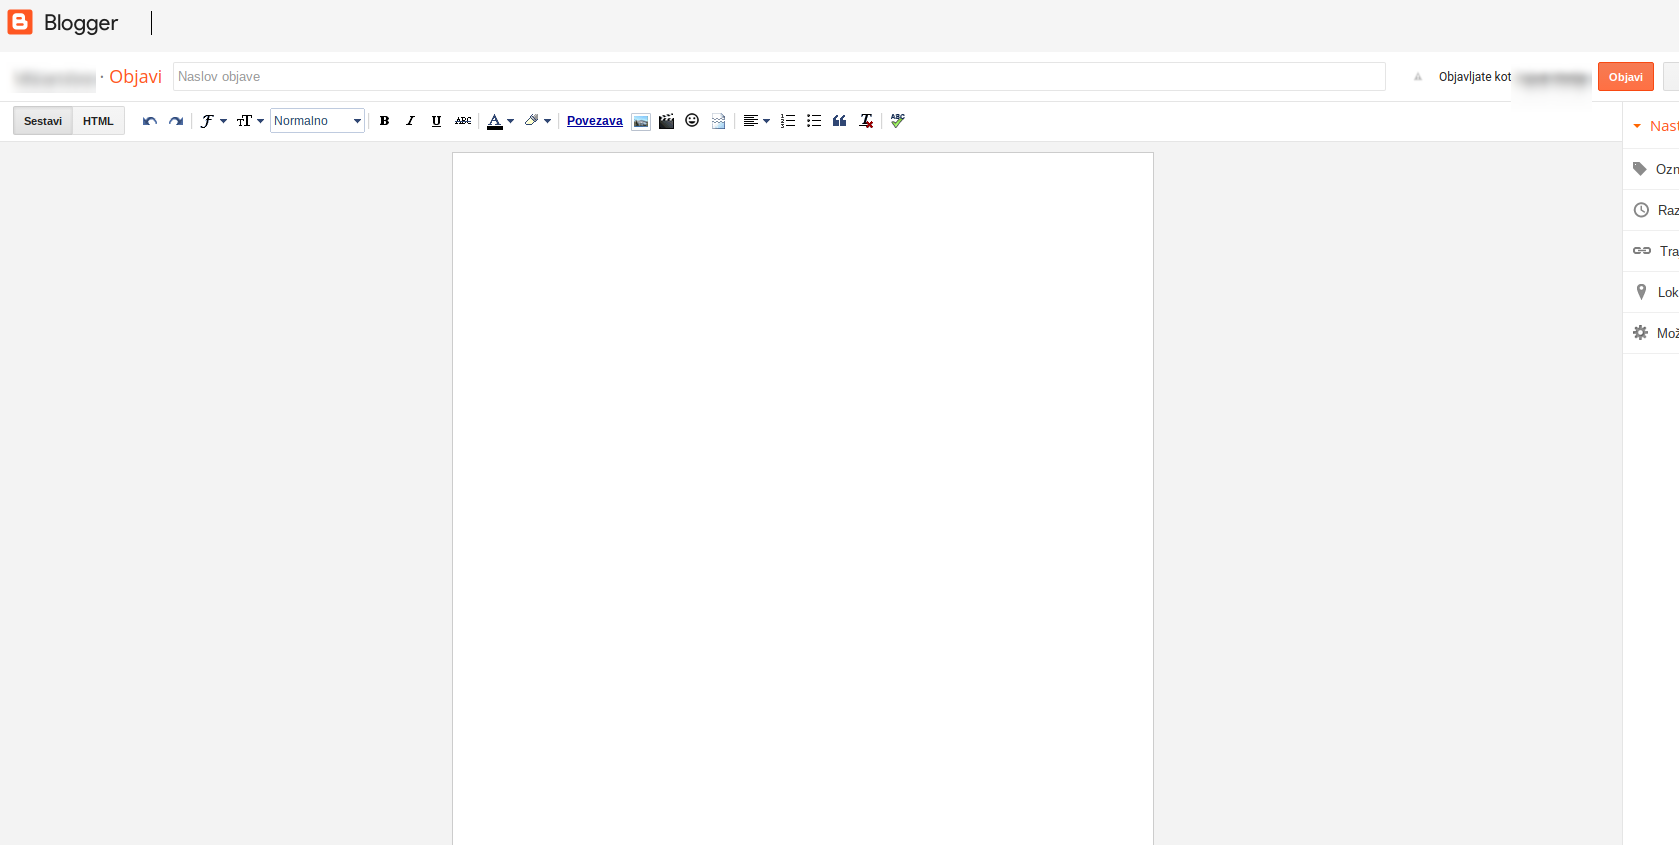Open the emoji smiley picker

(x=692, y=121)
